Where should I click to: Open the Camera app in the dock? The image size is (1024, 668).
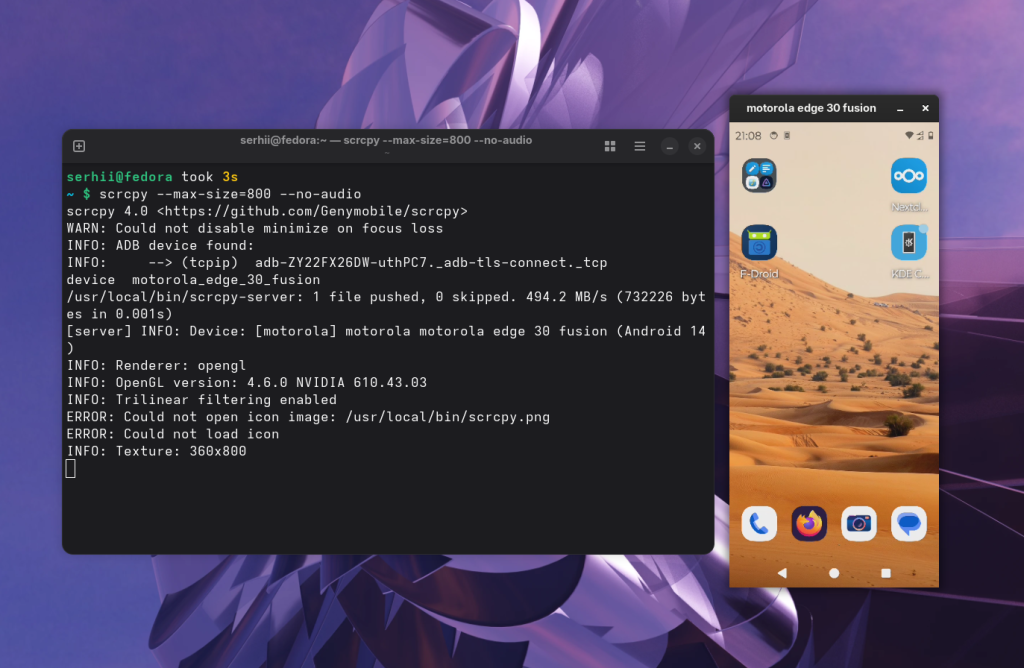(x=859, y=524)
